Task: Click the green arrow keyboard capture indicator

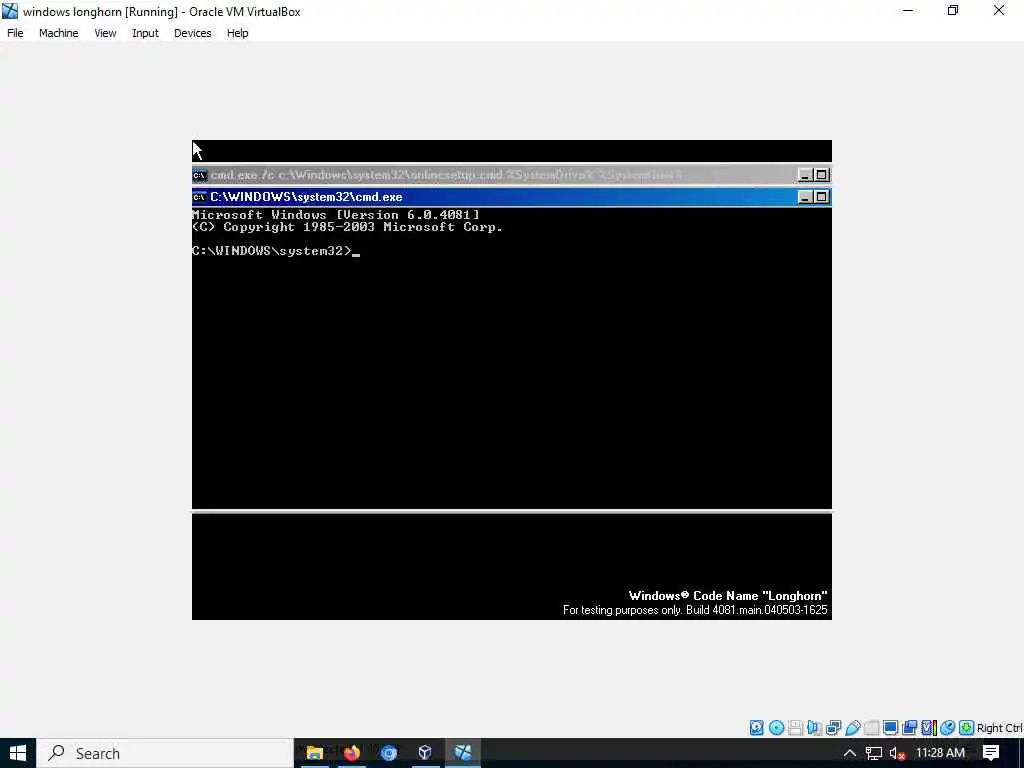Action: point(967,728)
